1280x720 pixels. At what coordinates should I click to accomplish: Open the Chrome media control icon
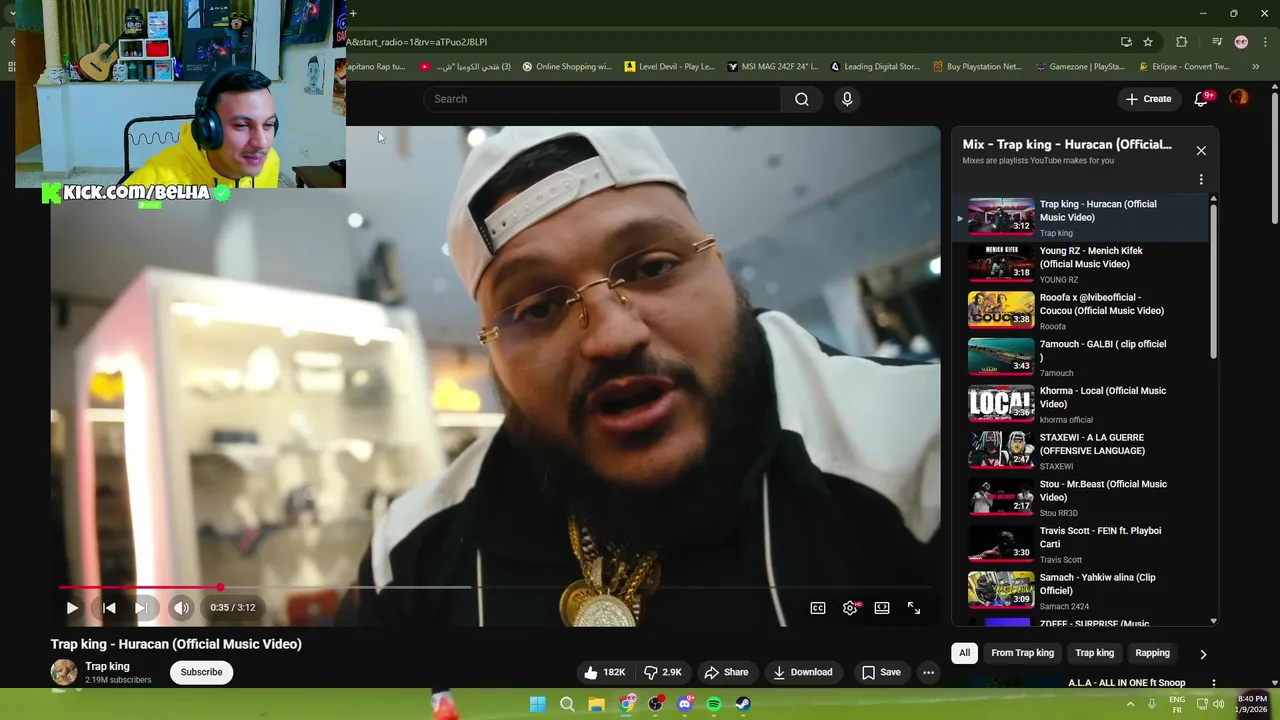click(1216, 42)
